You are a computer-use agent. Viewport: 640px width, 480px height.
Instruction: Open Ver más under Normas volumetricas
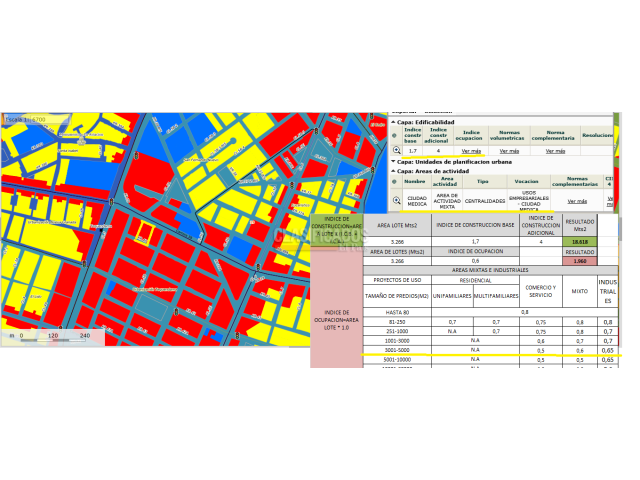point(509,151)
